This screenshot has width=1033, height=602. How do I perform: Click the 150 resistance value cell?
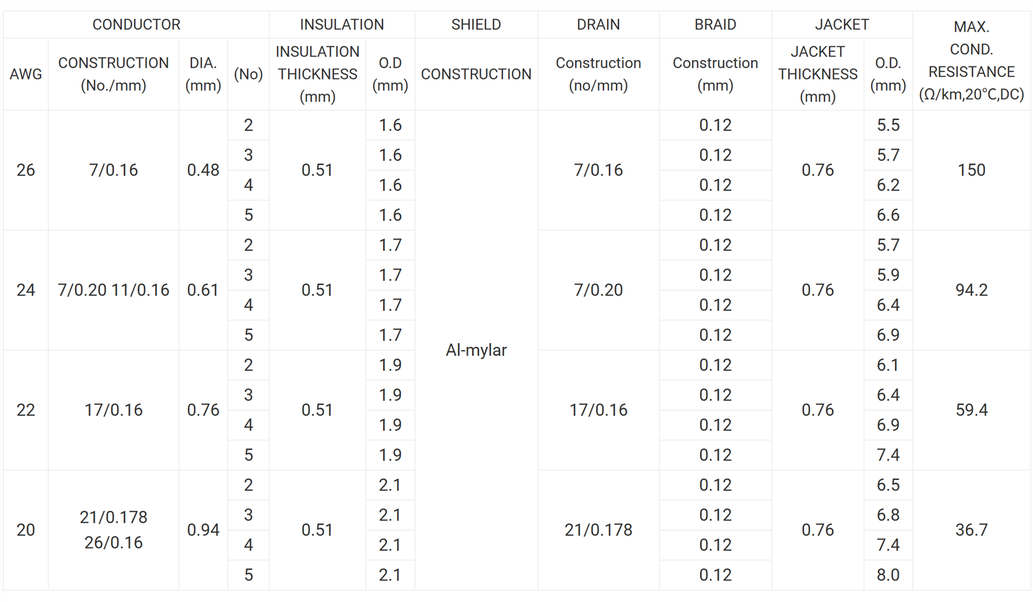[x=971, y=170]
